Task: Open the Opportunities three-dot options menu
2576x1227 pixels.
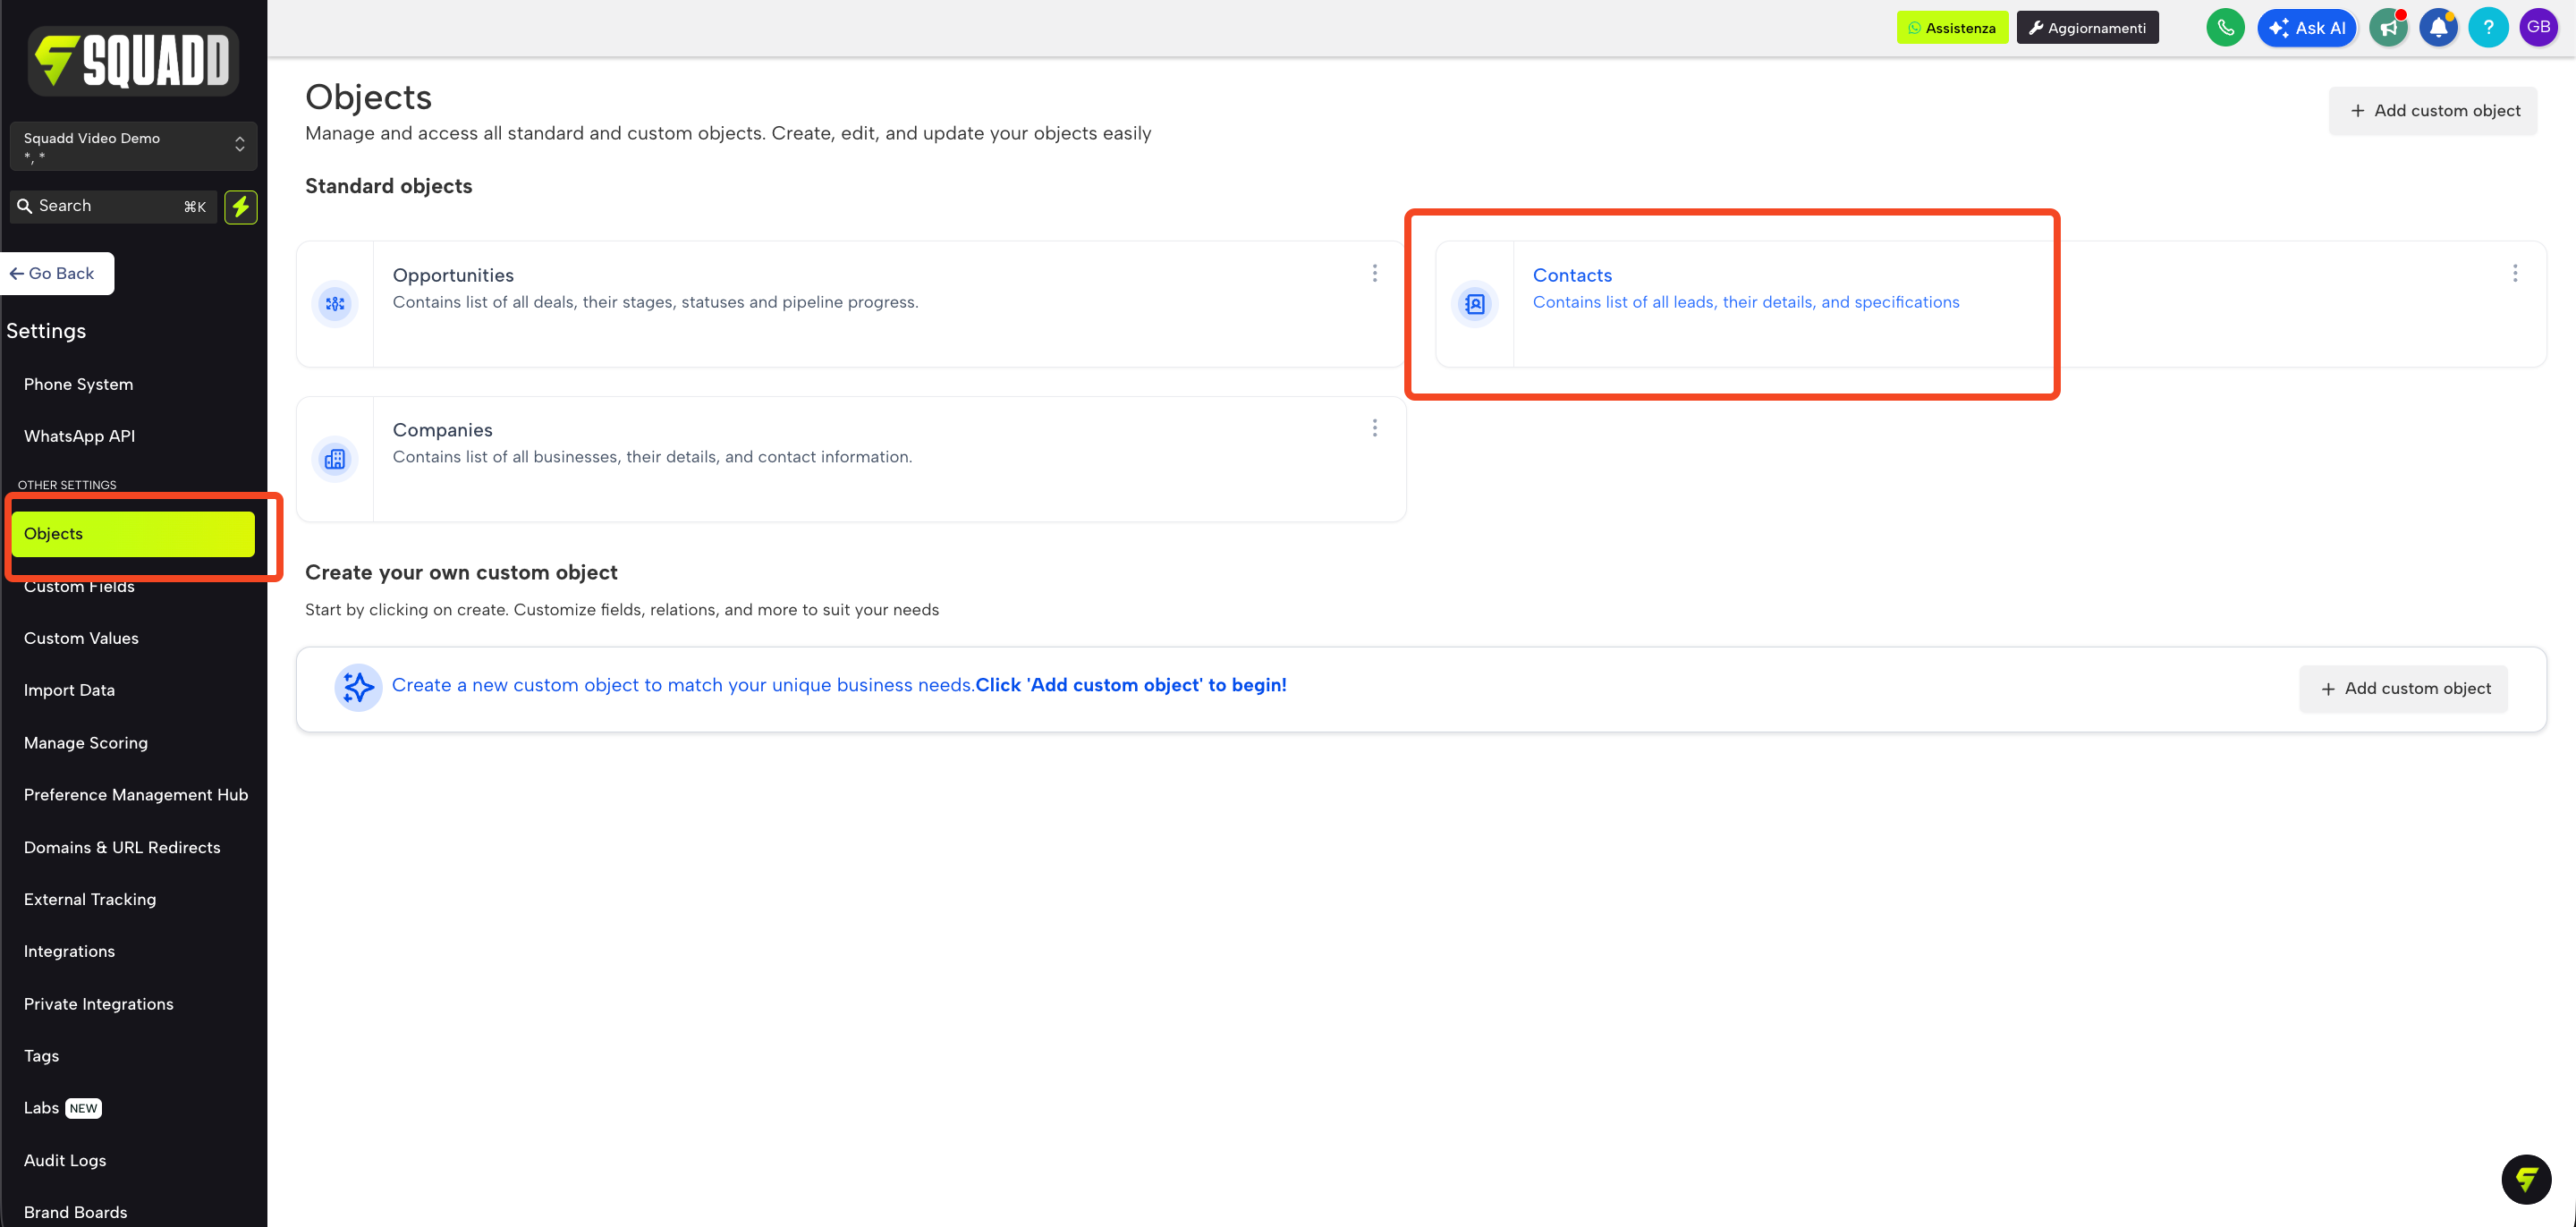Action: click(x=1375, y=273)
